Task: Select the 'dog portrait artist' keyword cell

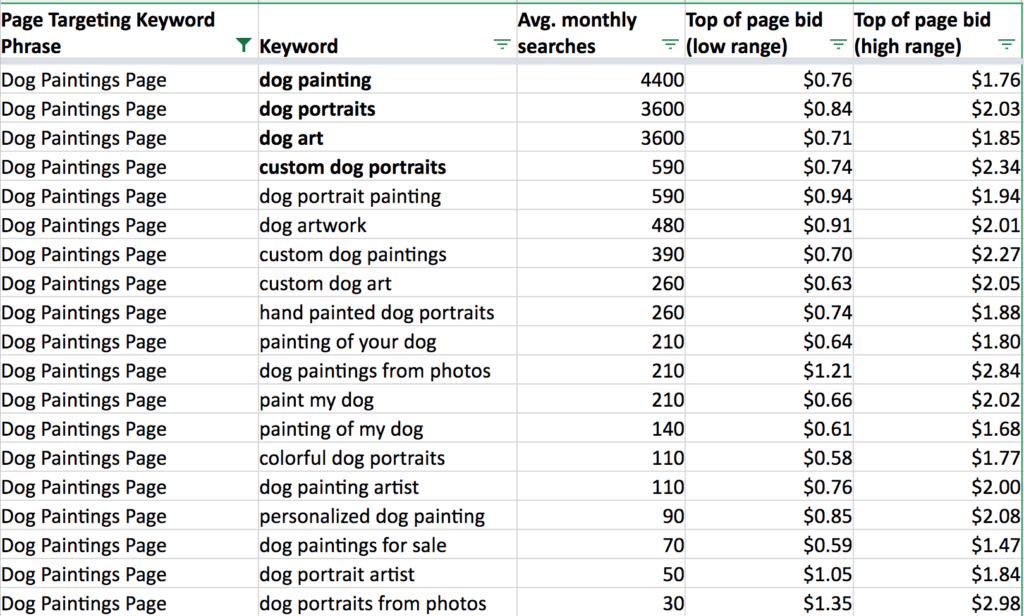Action: click(387, 575)
